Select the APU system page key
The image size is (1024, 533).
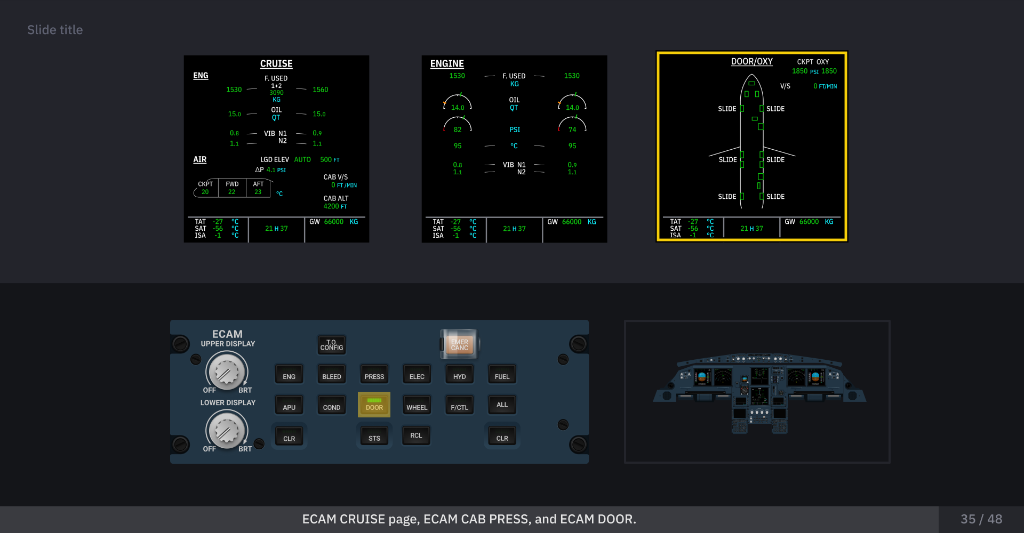(289, 406)
